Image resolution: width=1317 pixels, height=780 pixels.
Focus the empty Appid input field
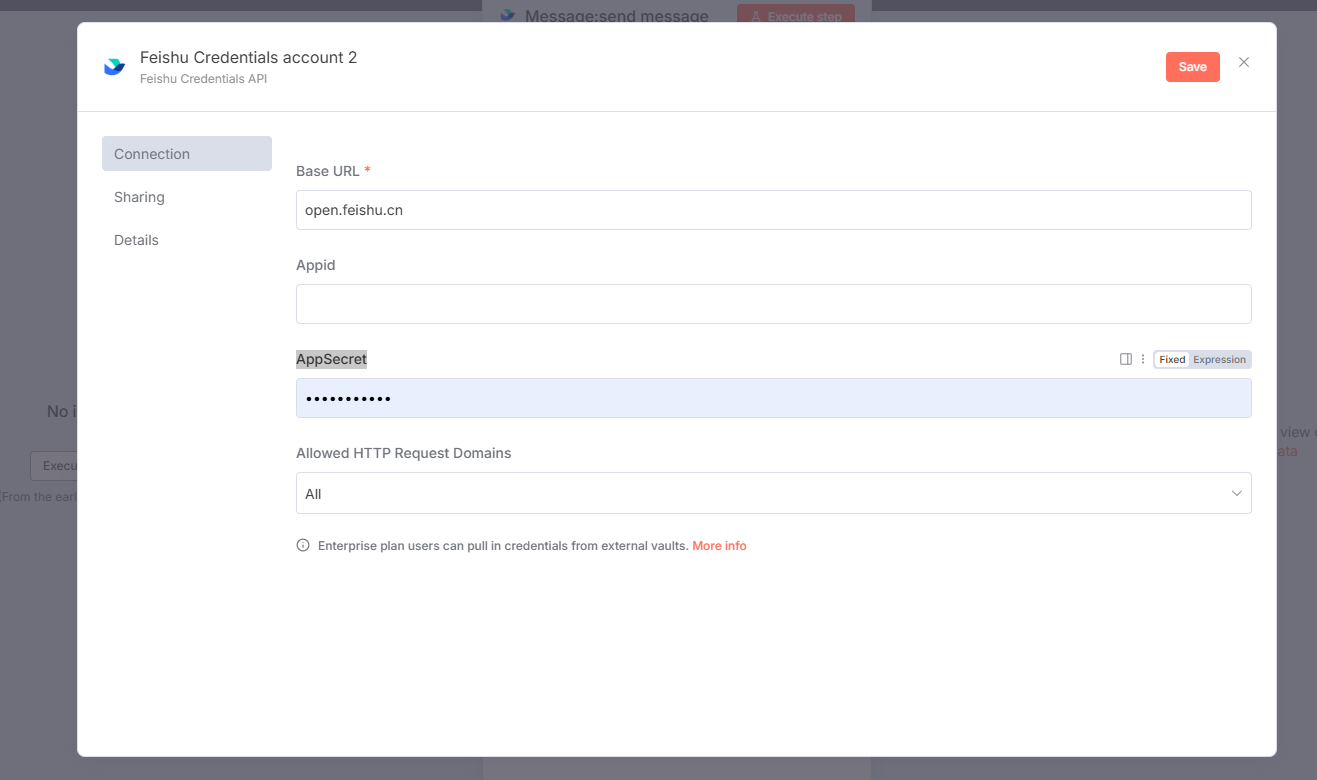click(773, 304)
